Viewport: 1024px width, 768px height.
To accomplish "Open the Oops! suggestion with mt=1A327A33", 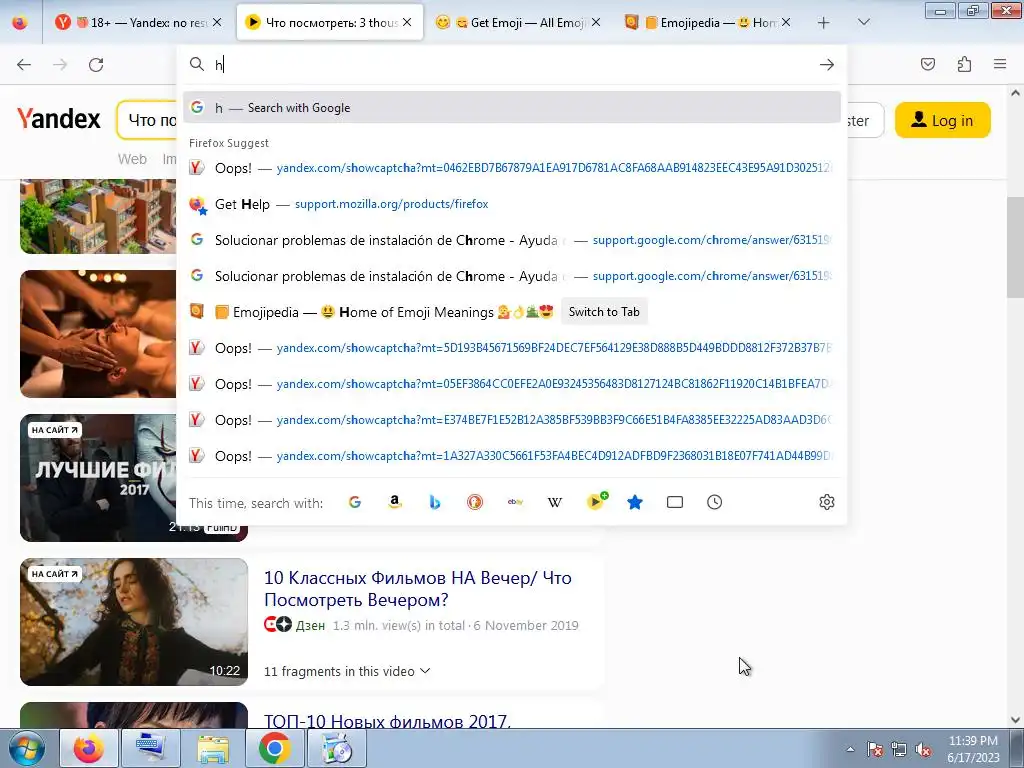I will 511,456.
